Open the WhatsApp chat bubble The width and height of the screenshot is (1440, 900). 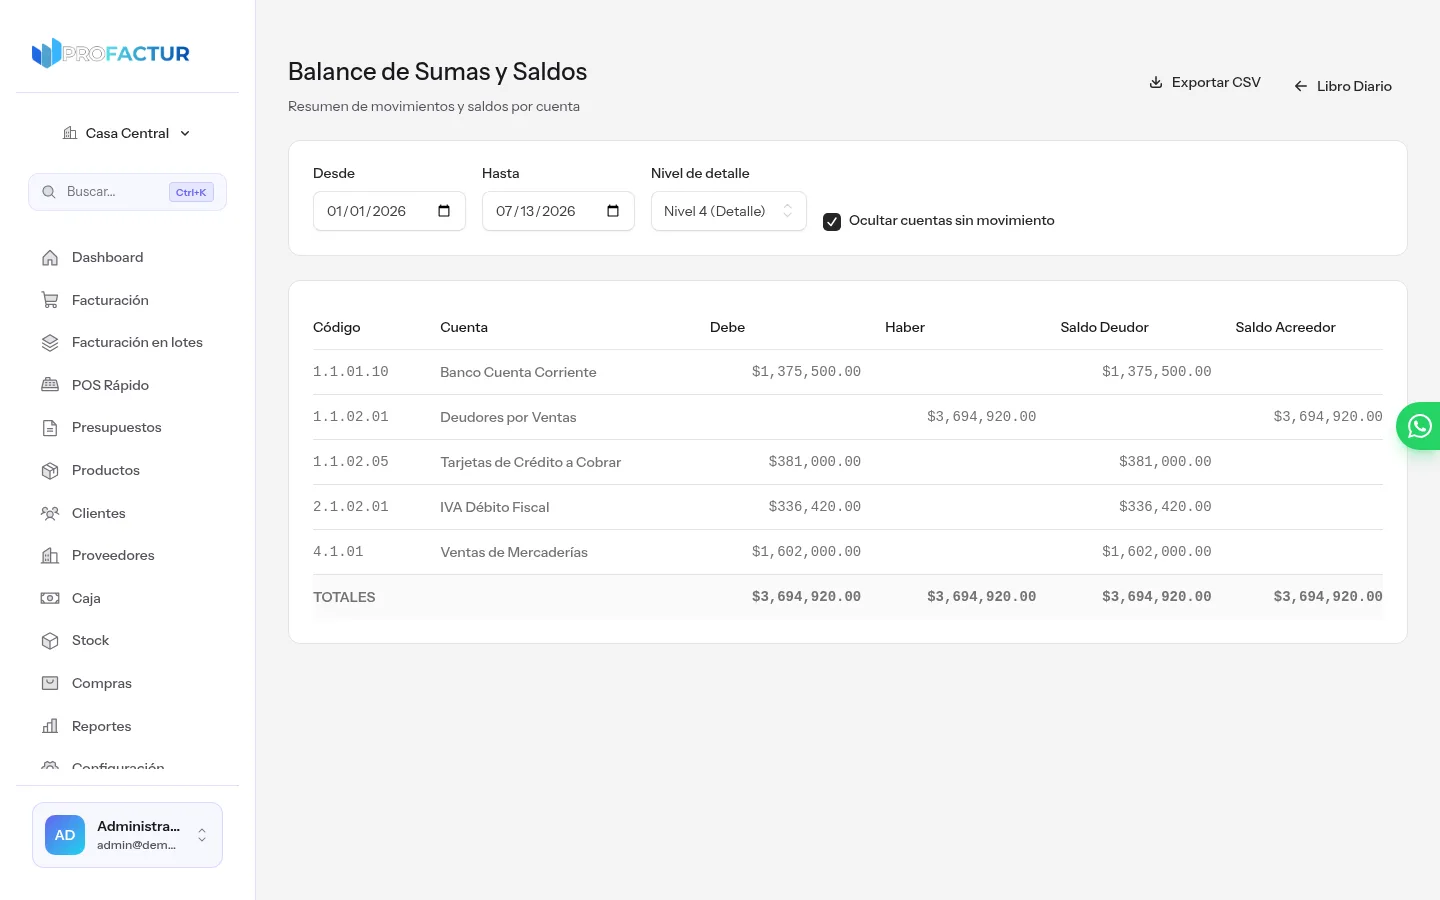tap(1419, 426)
